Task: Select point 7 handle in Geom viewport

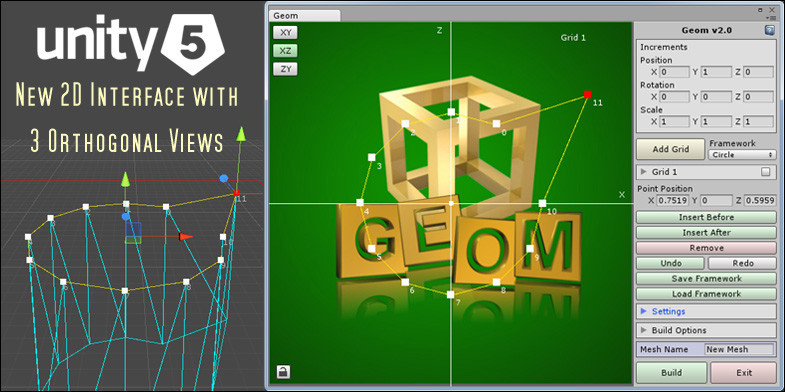Action: 451,294
